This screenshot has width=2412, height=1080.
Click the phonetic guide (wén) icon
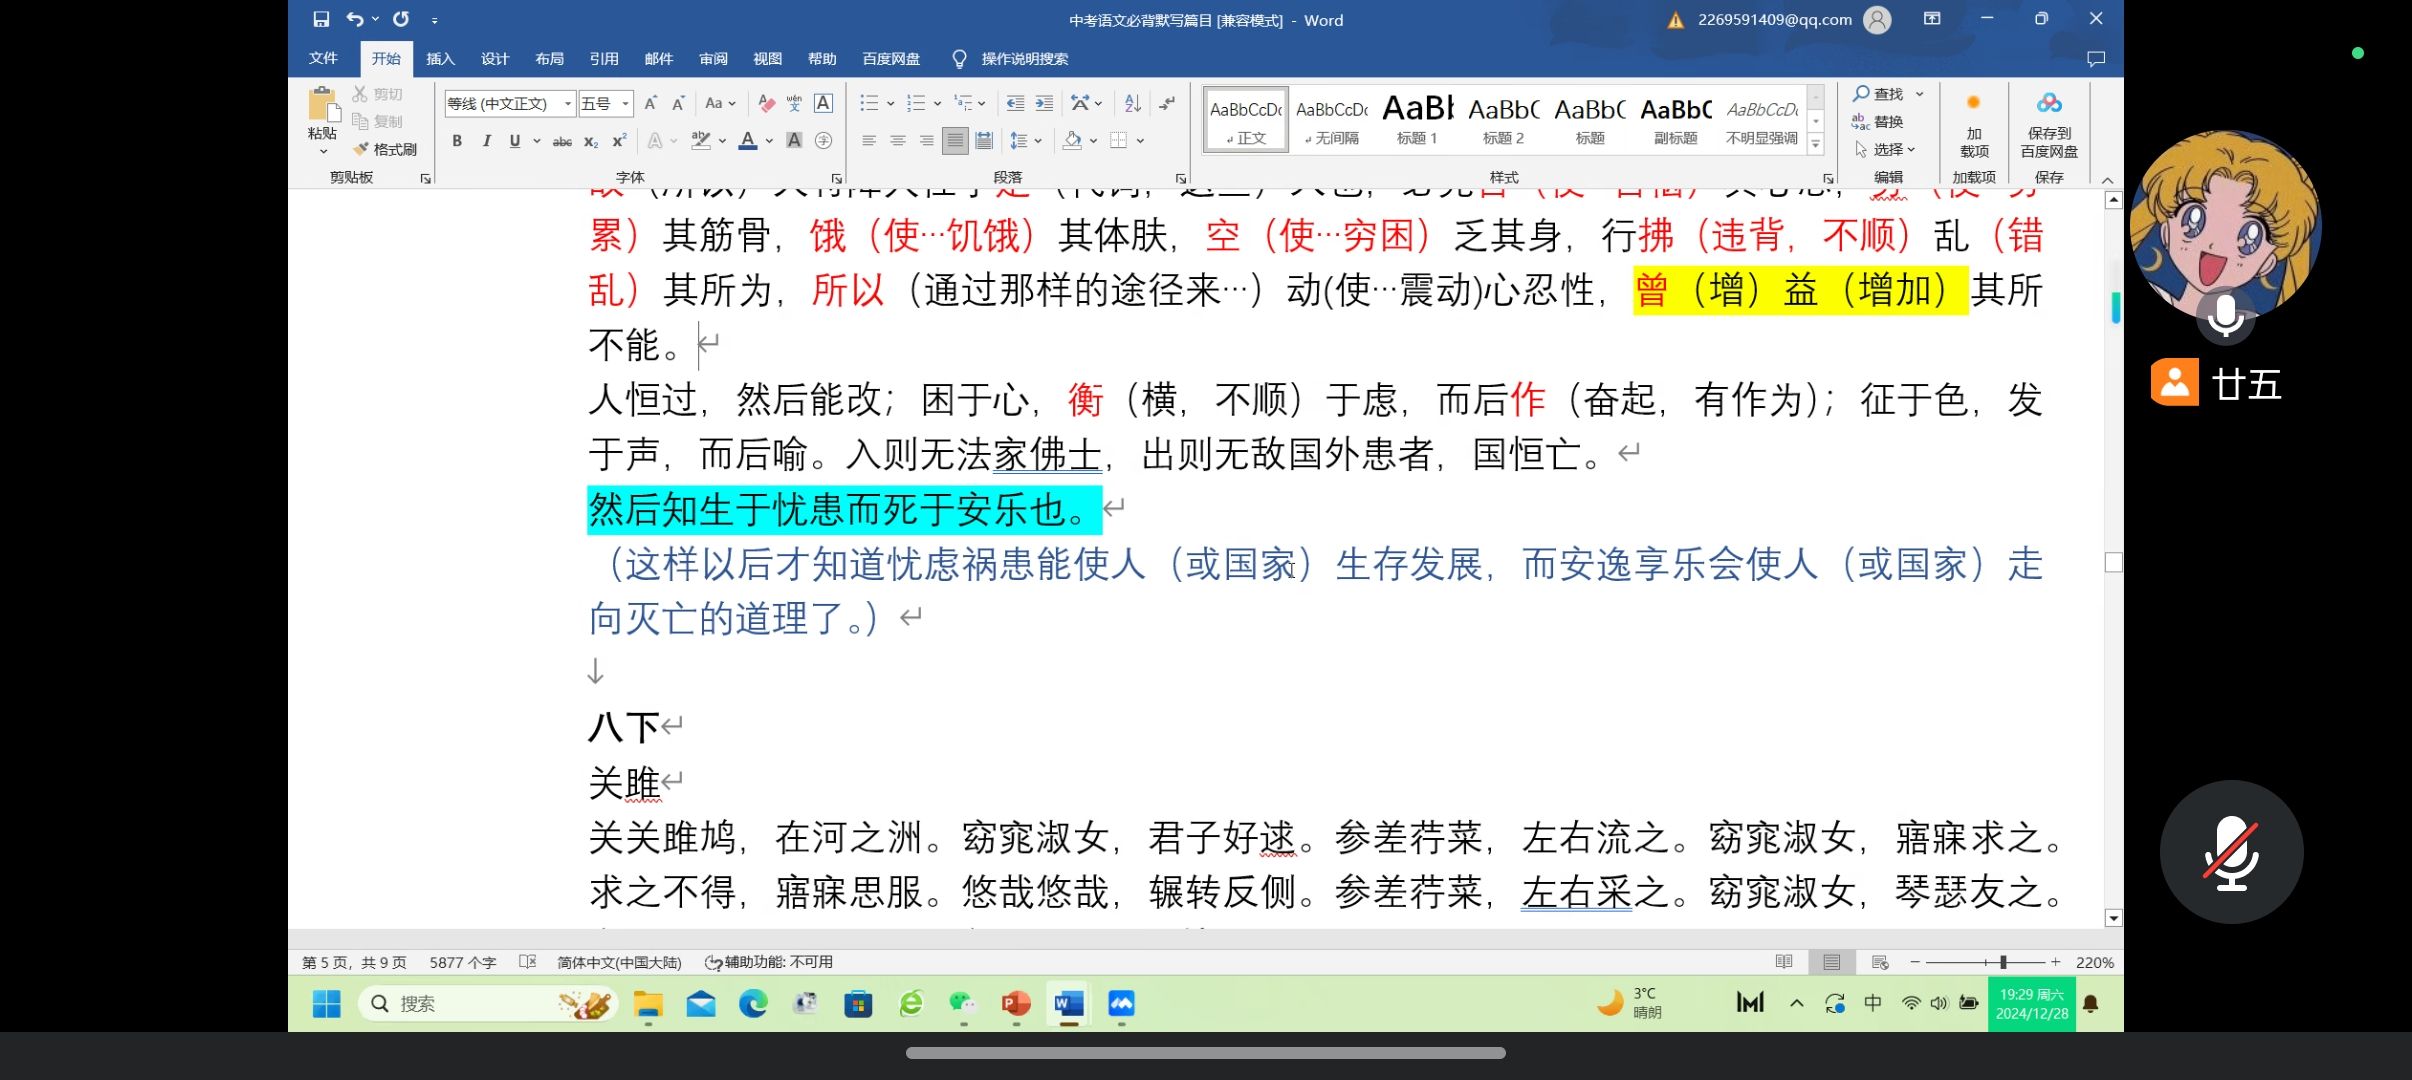pyautogui.click(x=794, y=103)
